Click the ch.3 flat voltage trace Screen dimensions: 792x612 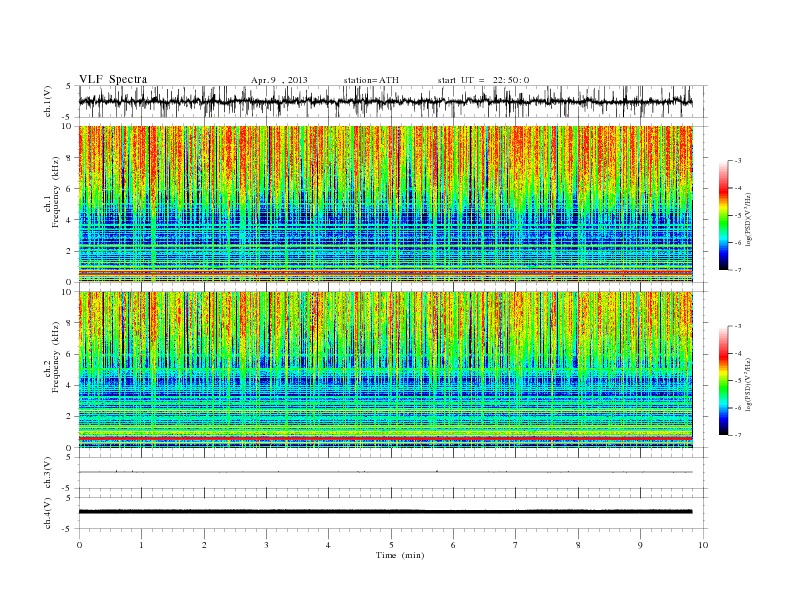(x=385, y=472)
